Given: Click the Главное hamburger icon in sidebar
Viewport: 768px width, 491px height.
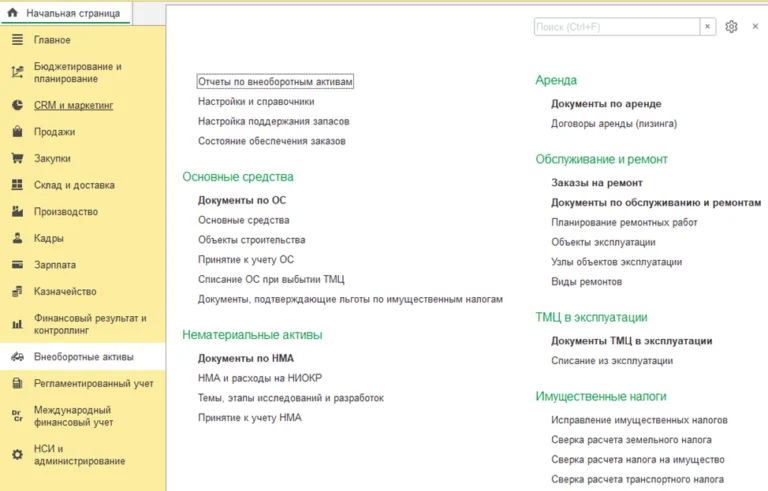Looking at the screenshot, I should (x=17, y=40).
